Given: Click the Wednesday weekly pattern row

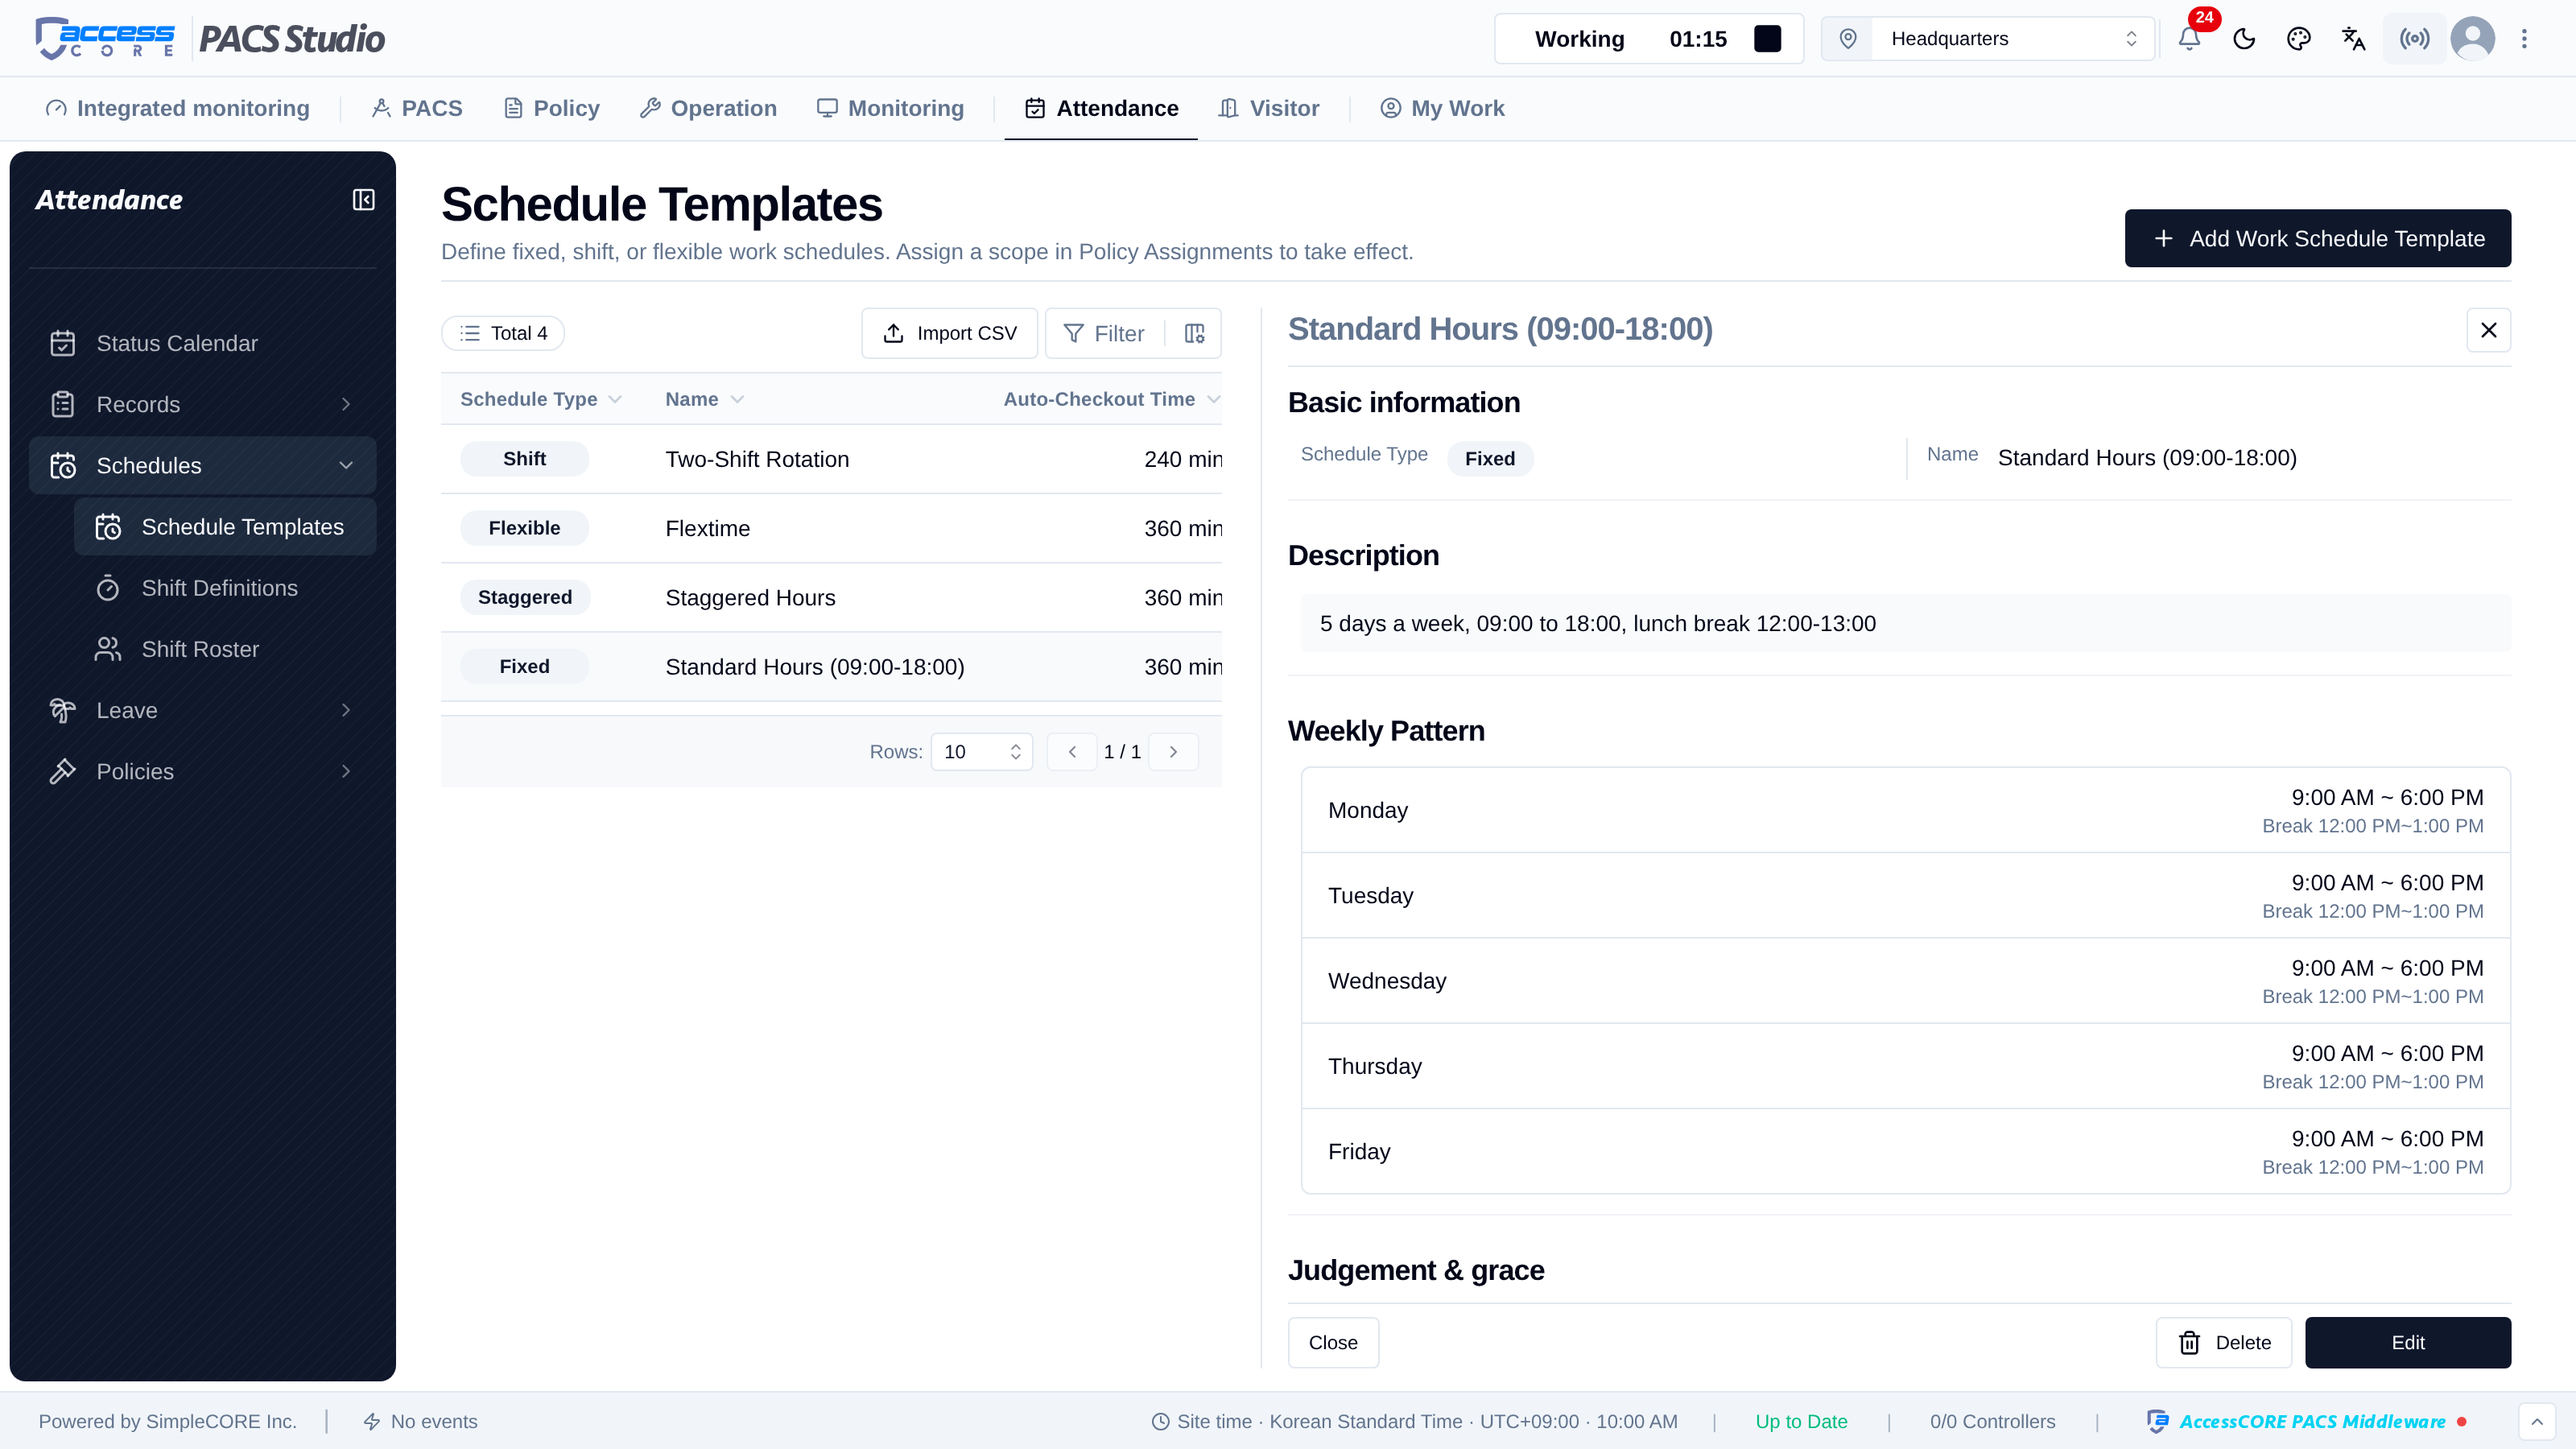Looking at the screenshot, I should point(1905,981).
